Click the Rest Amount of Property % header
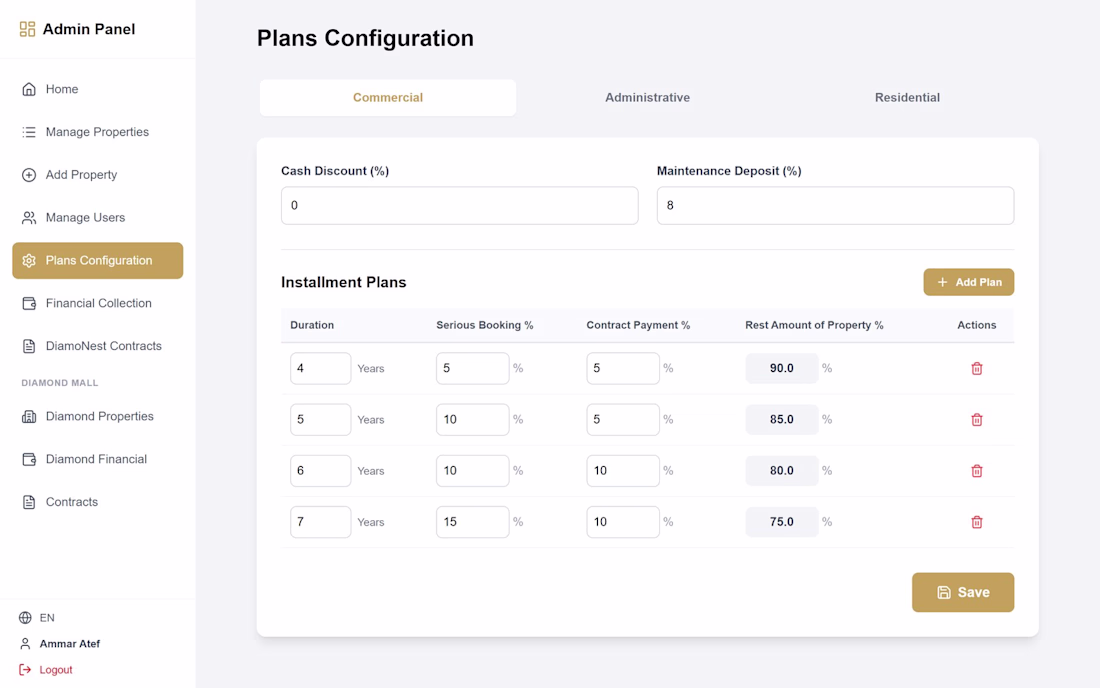 click(814, 325)
